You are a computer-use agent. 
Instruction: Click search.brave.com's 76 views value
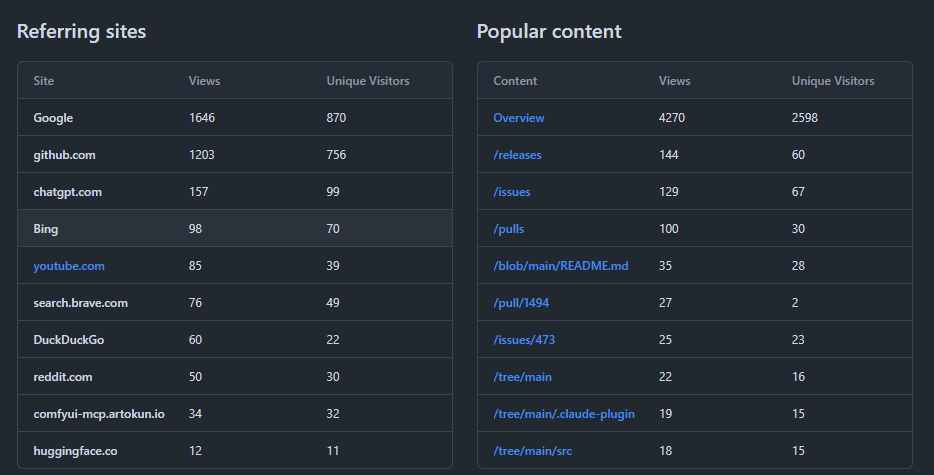point(195,303)
